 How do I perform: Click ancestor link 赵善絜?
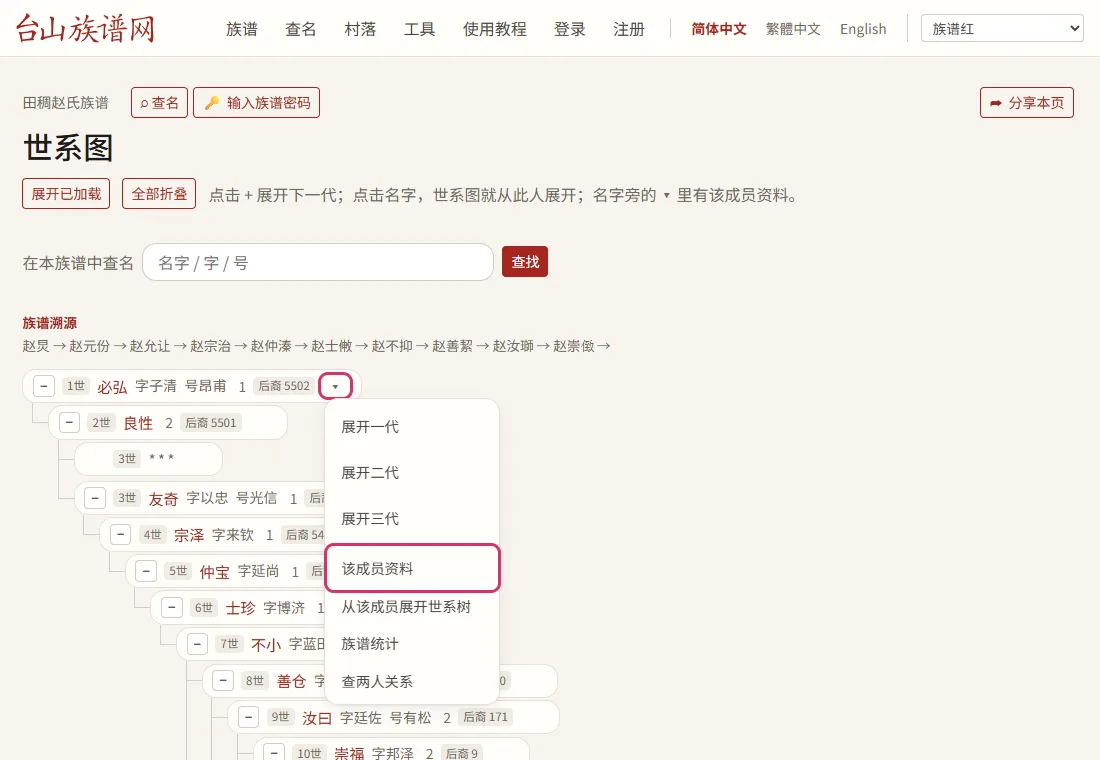[452, 346]
